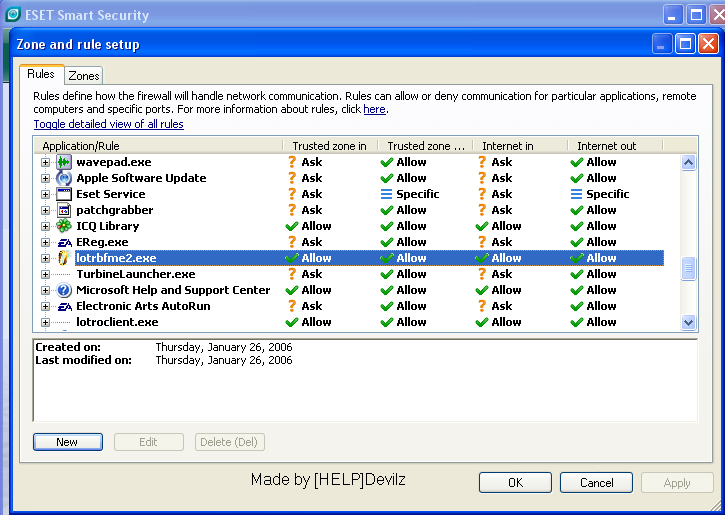Expand the EReg.exe rule node
The width and height of the screenshot is (725, 515).
click(x=45, y=242)
